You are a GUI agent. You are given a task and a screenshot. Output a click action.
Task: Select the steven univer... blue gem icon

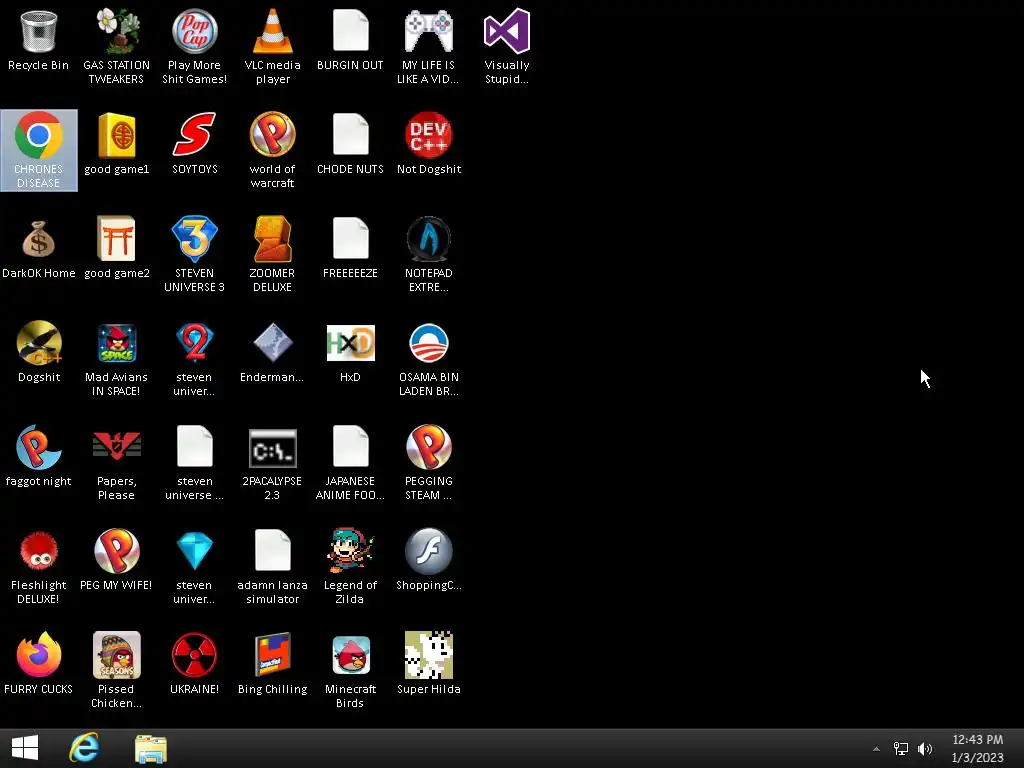coord(195,551)
